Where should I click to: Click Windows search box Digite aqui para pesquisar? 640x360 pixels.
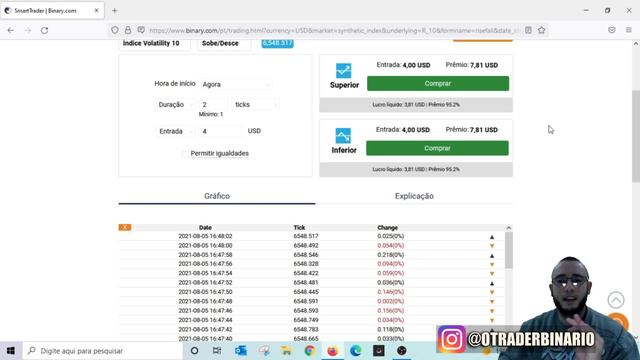(x=102, y=351)
